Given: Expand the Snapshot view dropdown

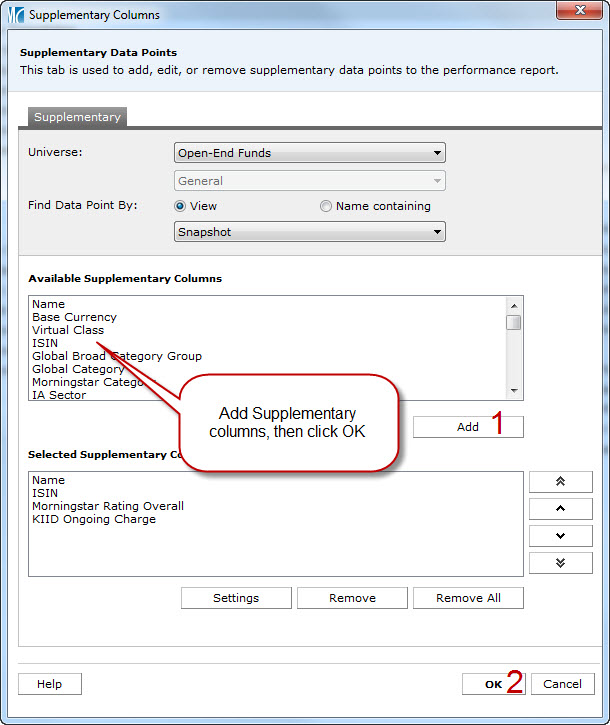Looking at the screenshot, I should point(310,232).
